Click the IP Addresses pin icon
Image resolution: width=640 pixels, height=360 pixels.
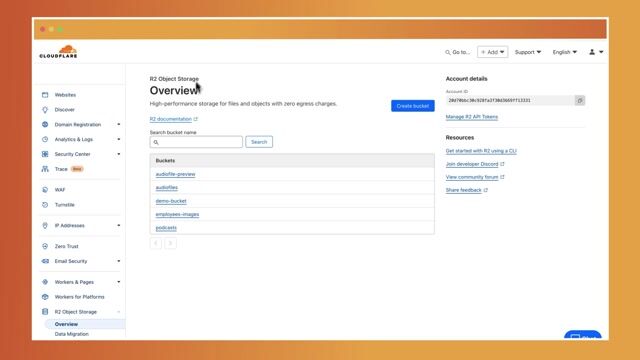pos(45,225)
